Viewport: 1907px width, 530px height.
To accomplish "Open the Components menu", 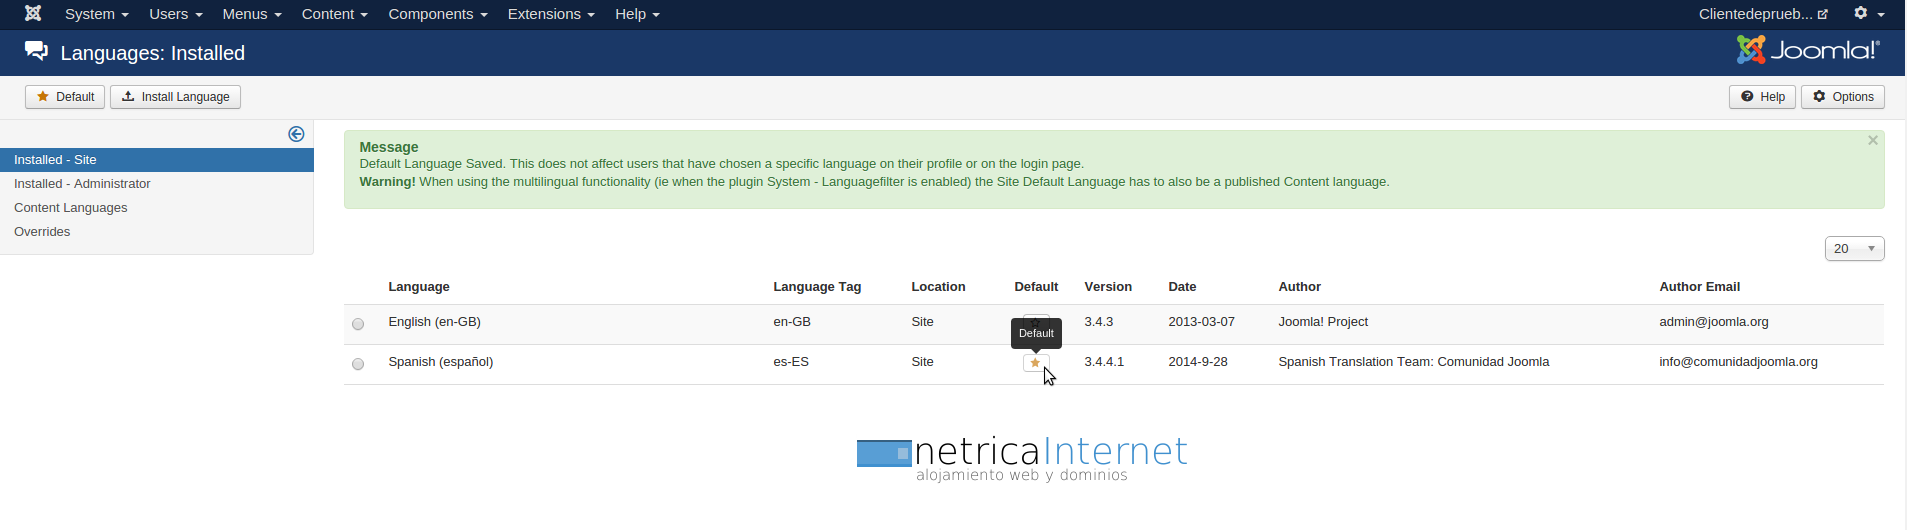I will (437, 14).
